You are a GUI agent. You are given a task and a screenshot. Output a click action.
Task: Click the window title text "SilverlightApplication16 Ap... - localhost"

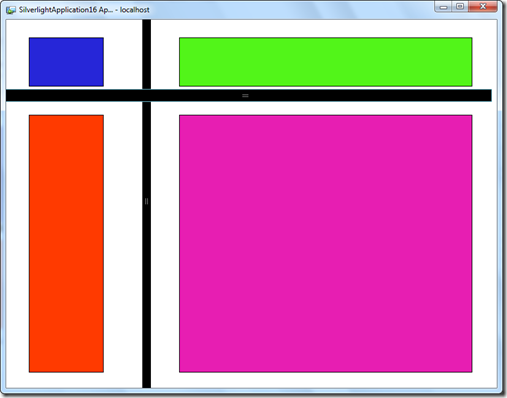(x=84, y=10)
